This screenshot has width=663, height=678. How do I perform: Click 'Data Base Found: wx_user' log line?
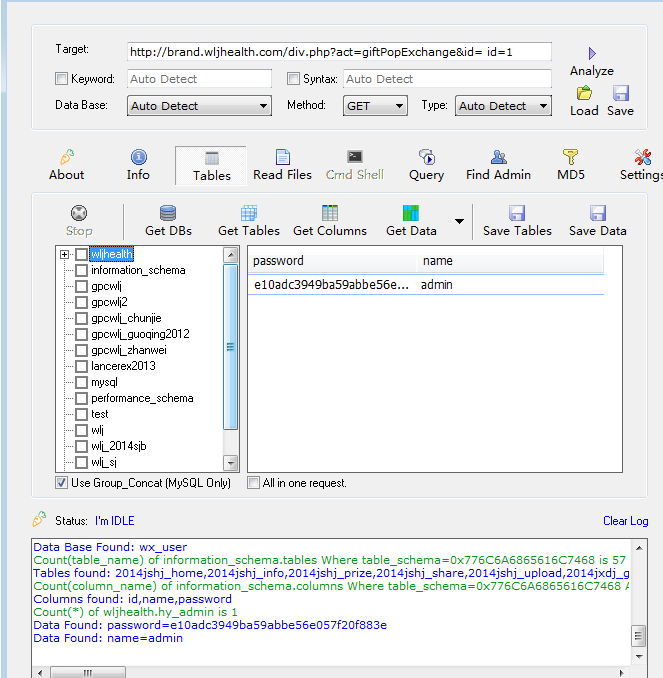pos(110,547)
